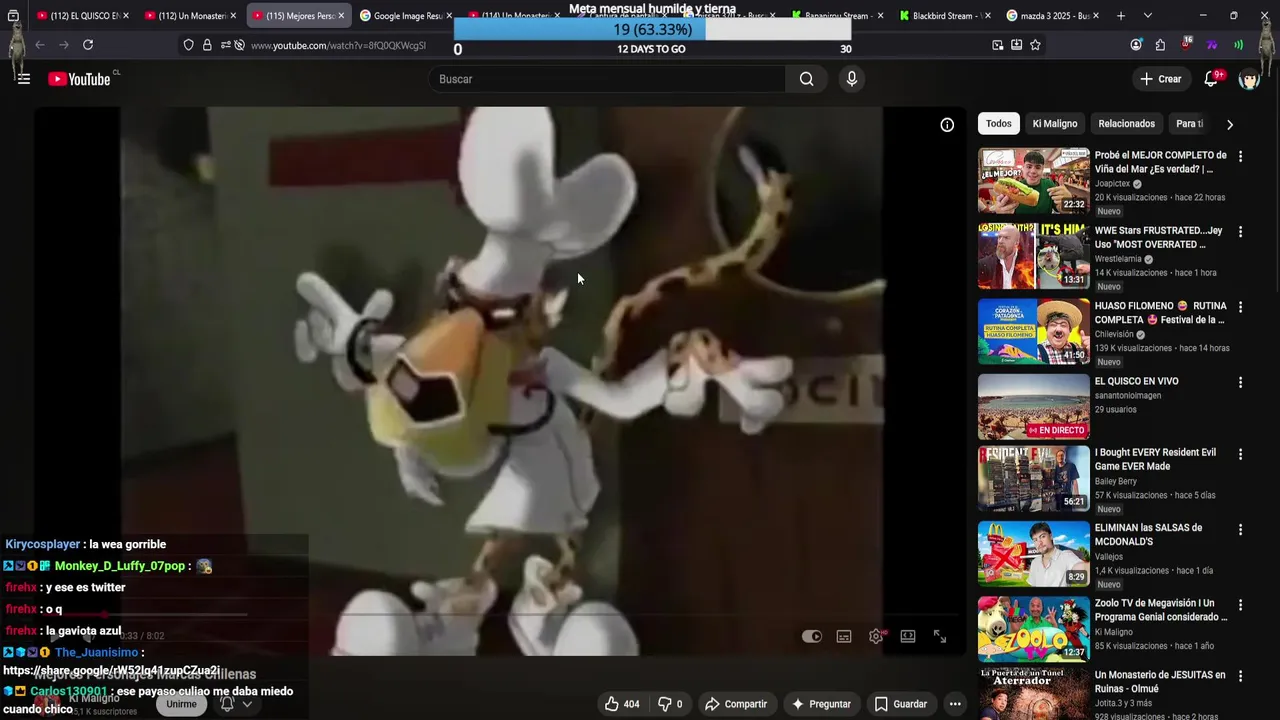The width and height of the screenshot is (1280, 720).
Task: Select the Para ti filter chip
Action: click(1189, 124)
